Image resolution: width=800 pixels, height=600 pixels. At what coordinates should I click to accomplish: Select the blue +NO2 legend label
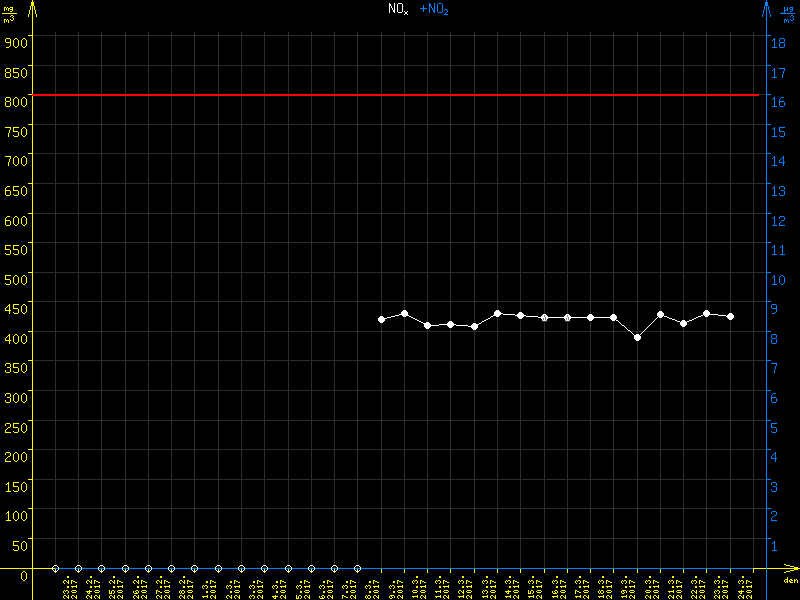[x=433, y=8]
